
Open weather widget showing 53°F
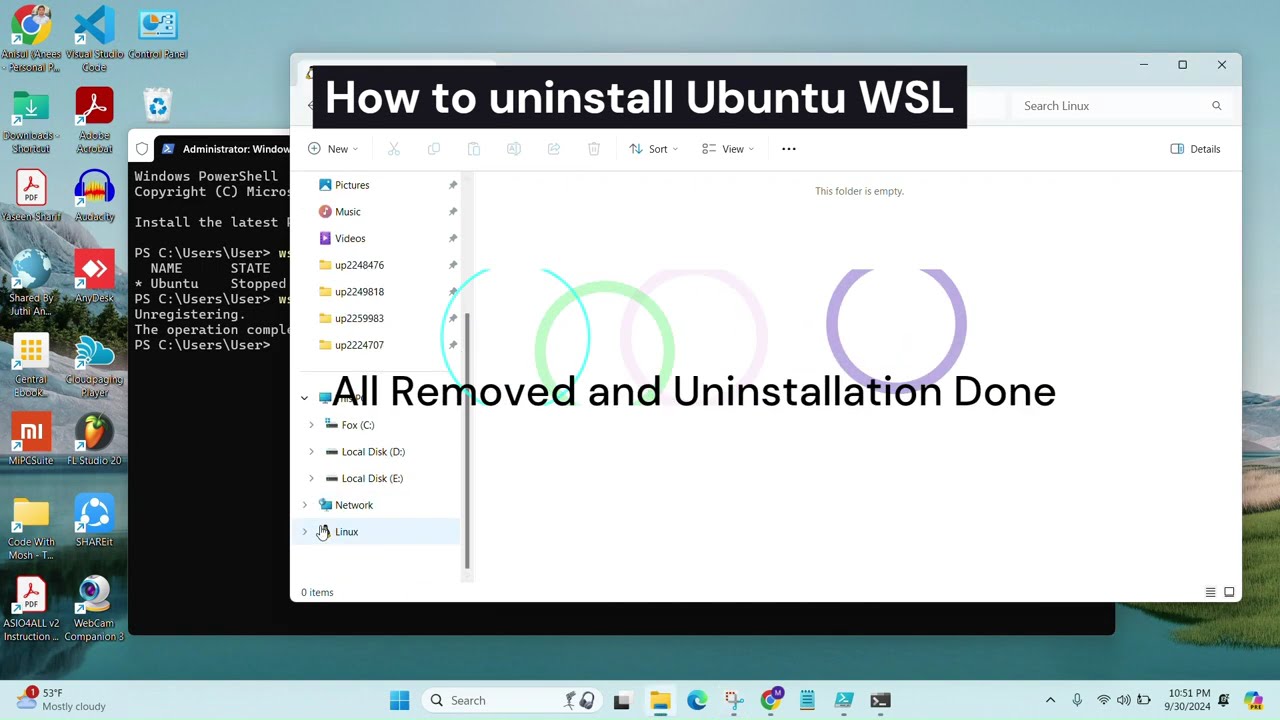[x=62, y=700]
